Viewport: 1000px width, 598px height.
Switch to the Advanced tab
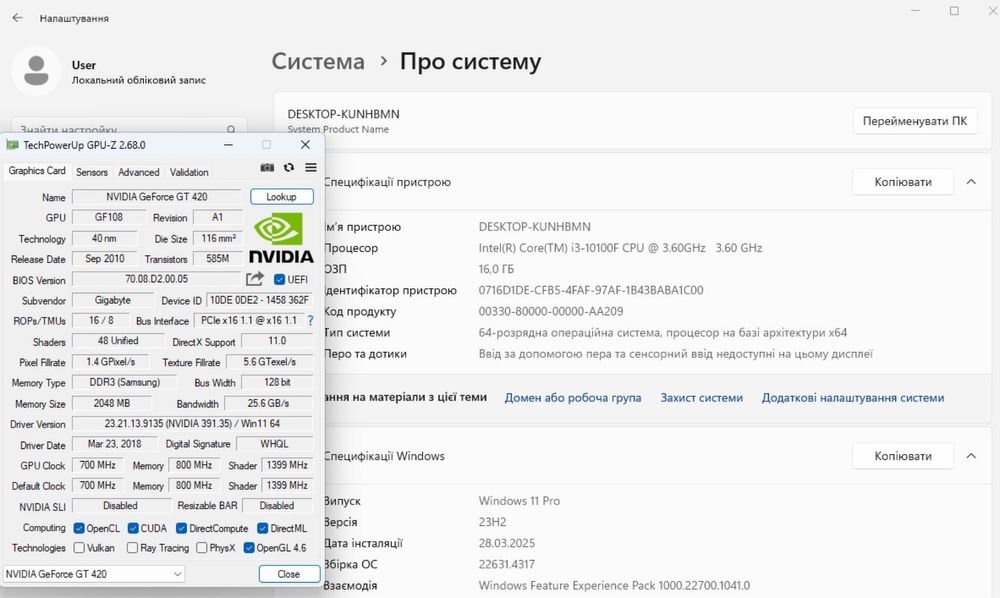coord(138,172)
